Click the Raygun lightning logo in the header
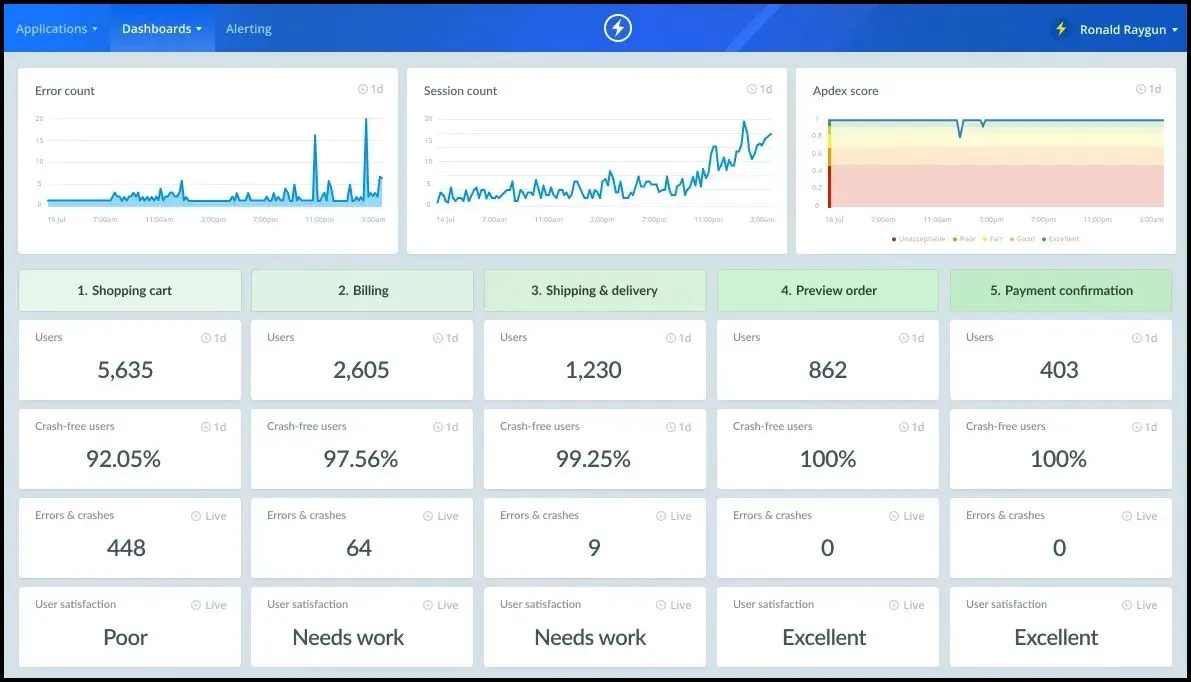The width and height of the screenshot is (1191, 682). click(x=618, y=28)
